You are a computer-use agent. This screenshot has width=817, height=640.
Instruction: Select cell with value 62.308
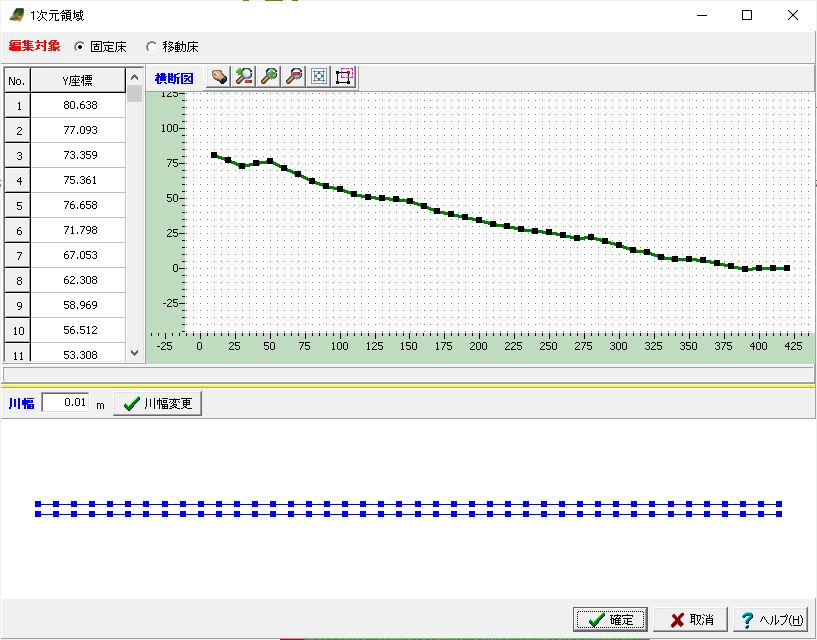coord(78,280)
